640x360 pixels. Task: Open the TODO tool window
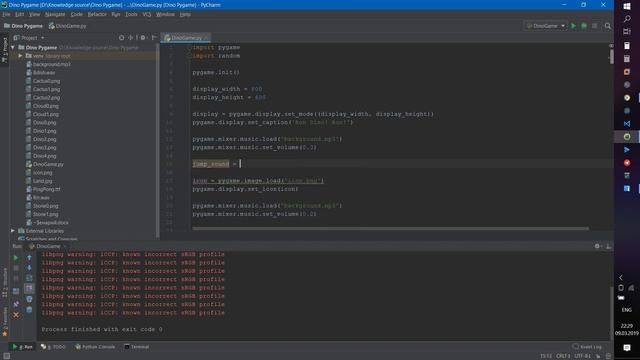pos(53,347)
